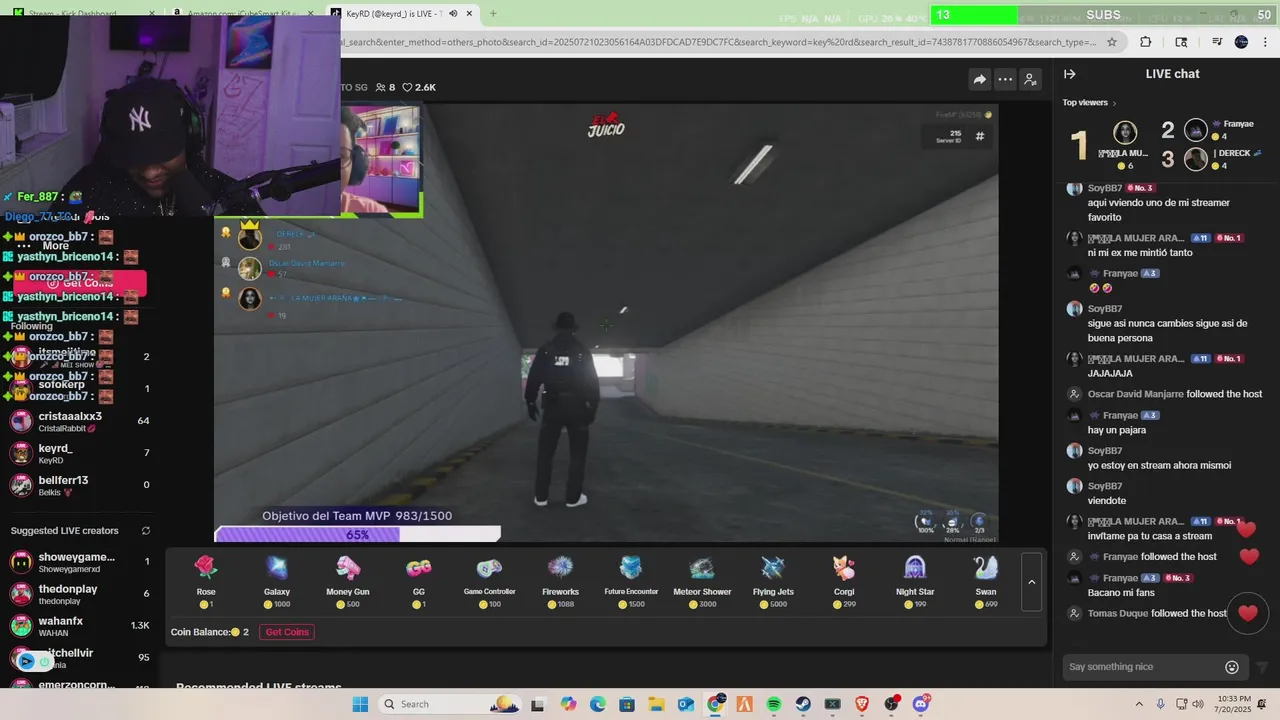This screenshot has height=720, width=1280.
Task: Open Brave browser from the taskbar
Action: click(862, 704)
